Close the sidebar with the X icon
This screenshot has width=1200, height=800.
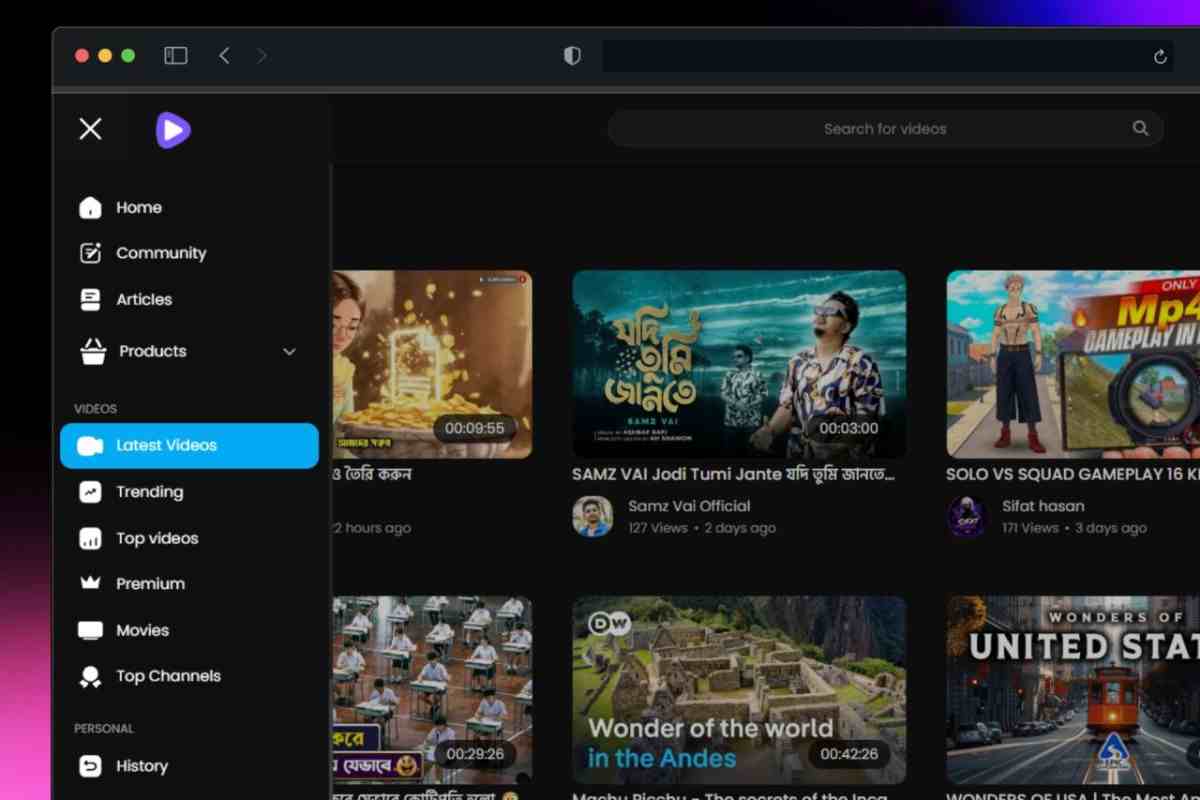coord(90,129)
